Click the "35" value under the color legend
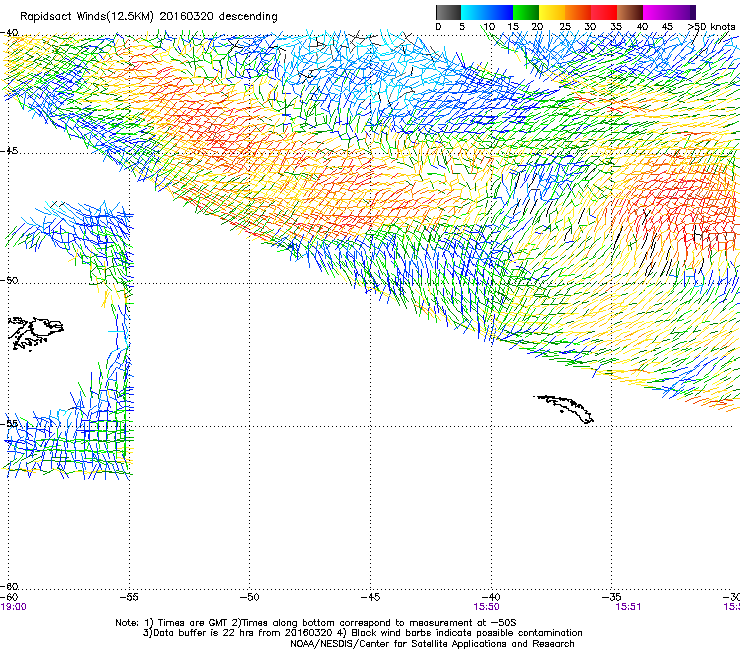The image size is (740, 650). click(x=616, y=27)
